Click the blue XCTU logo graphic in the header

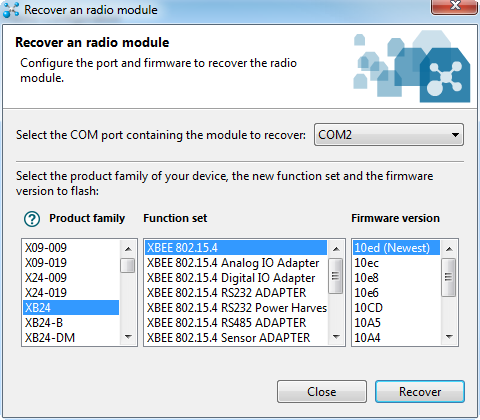[412, 66]
